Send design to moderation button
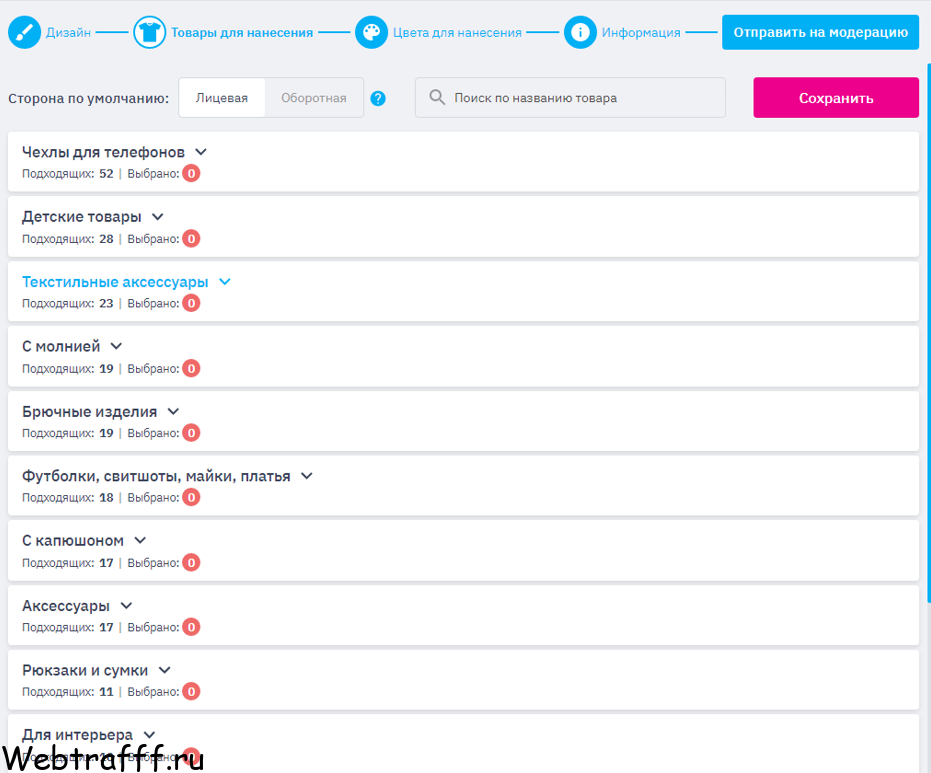Image resolution: width=931 pixels, height=773 pixels. (821, 32)
